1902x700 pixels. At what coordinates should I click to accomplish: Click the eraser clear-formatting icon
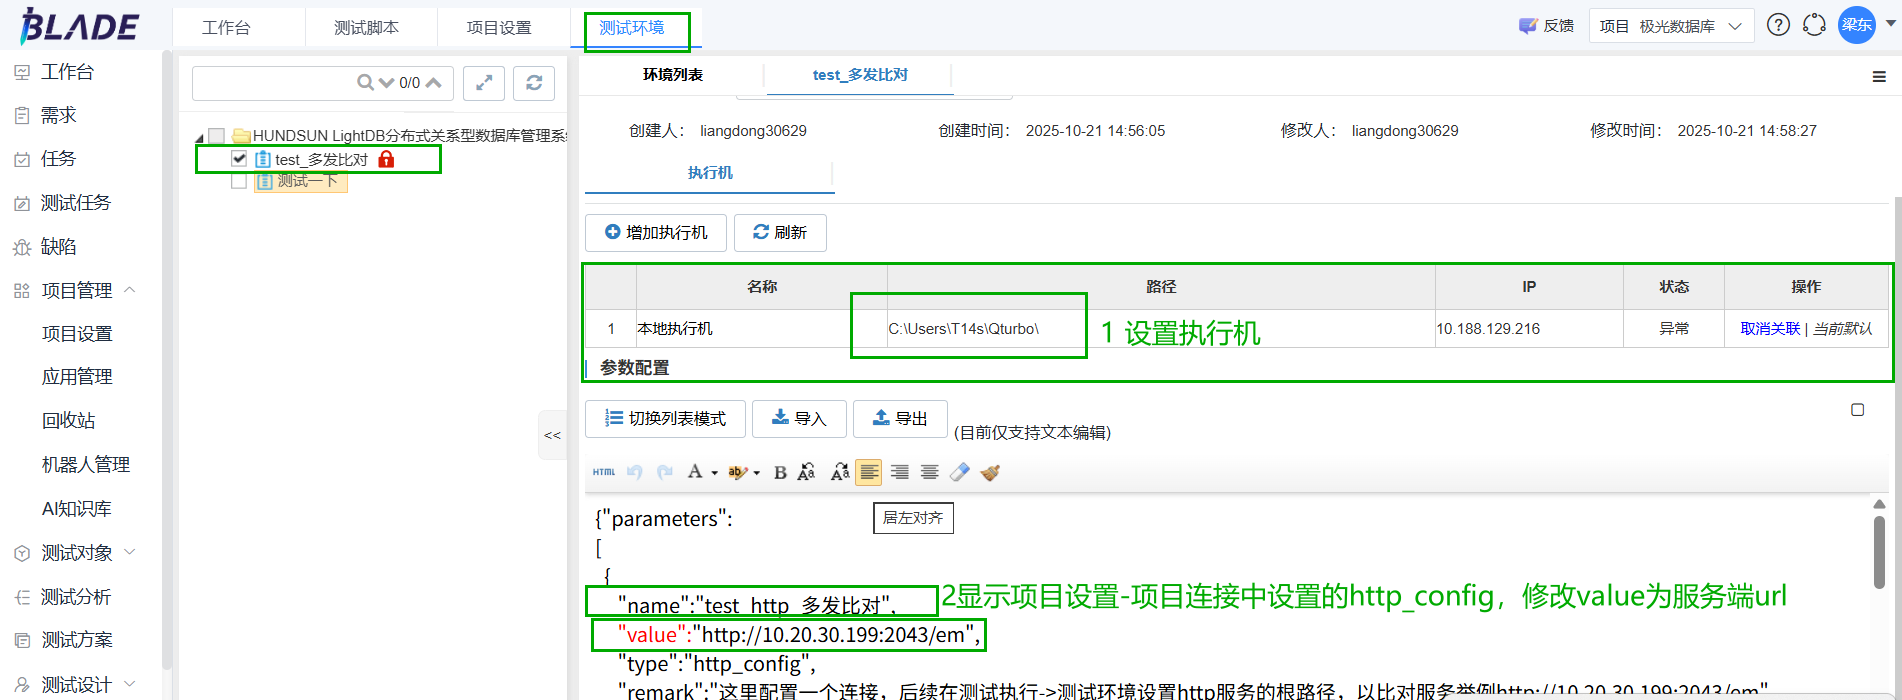[959, 472]
